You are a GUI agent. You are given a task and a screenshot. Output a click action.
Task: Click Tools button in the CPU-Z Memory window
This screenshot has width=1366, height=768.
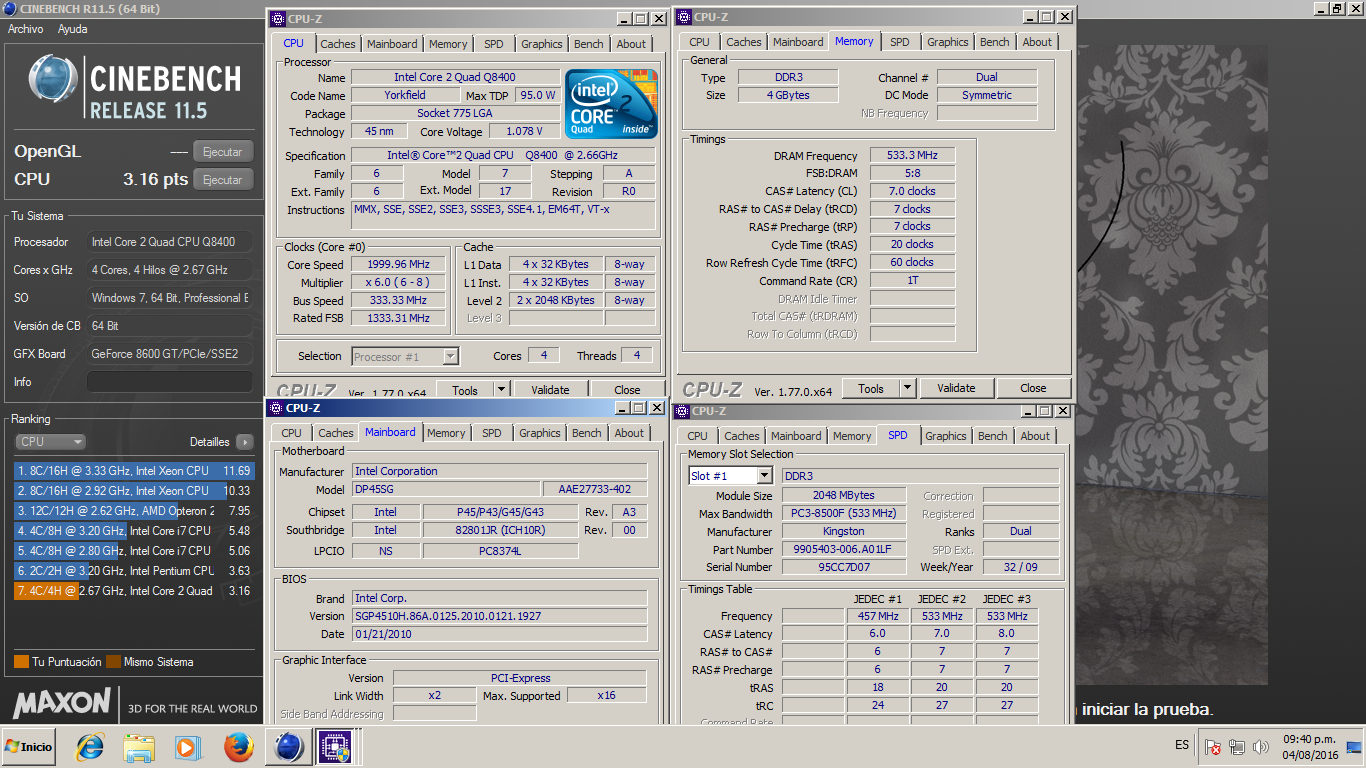871,388
